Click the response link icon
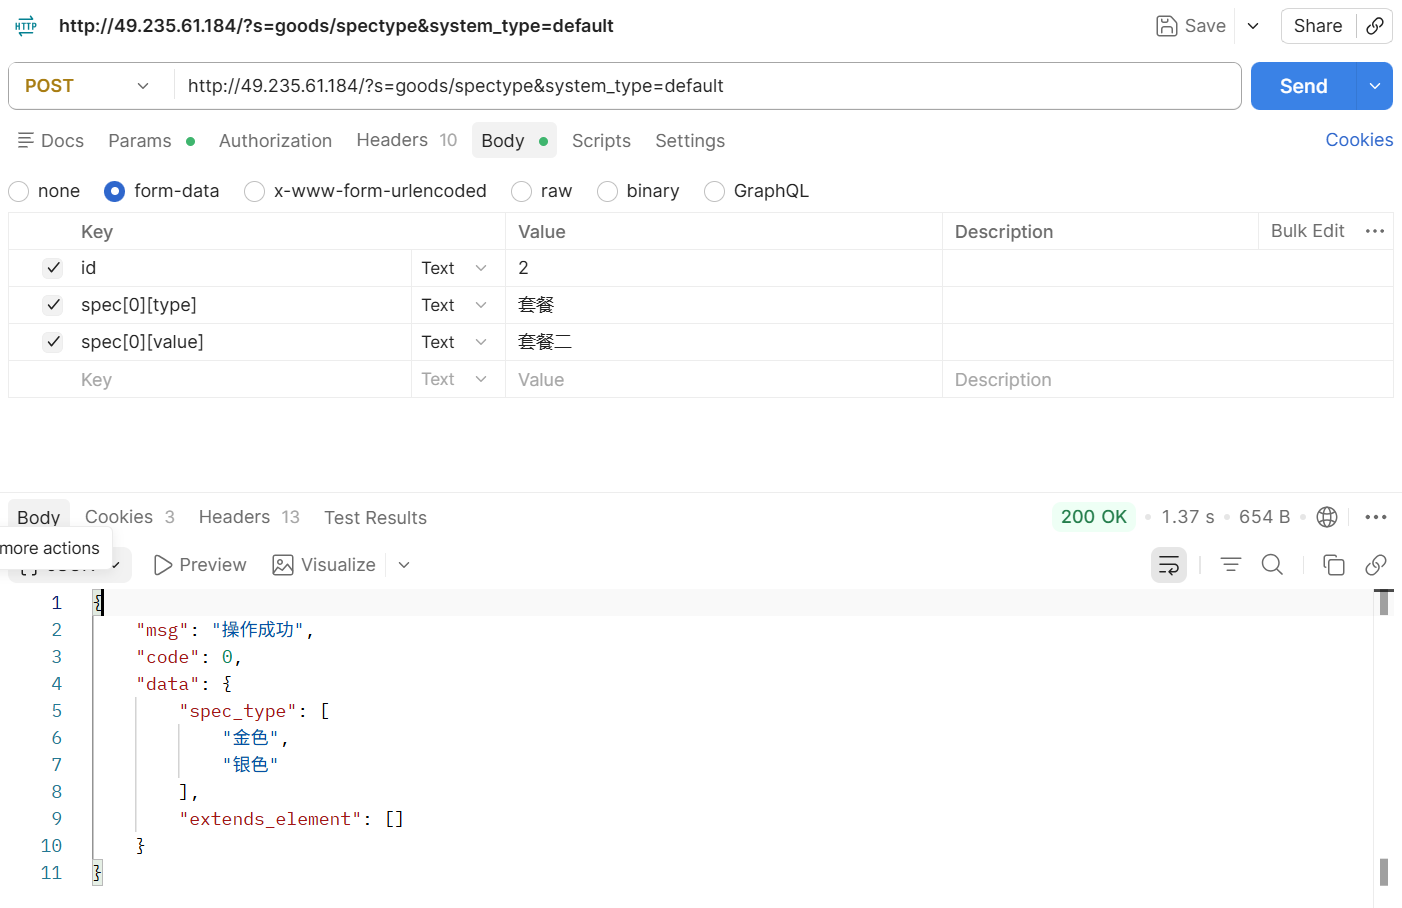Image resolution: width=1402 pixels, height=908 pixels. pos(1376,565)
